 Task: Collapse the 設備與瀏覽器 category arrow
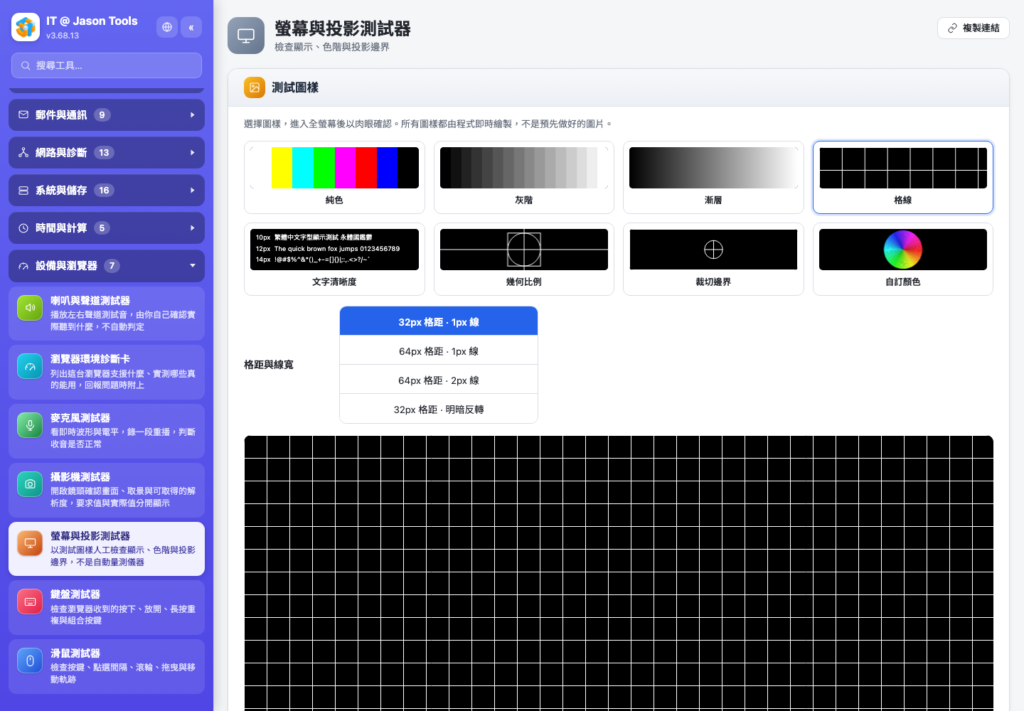[x=192, y=266]
